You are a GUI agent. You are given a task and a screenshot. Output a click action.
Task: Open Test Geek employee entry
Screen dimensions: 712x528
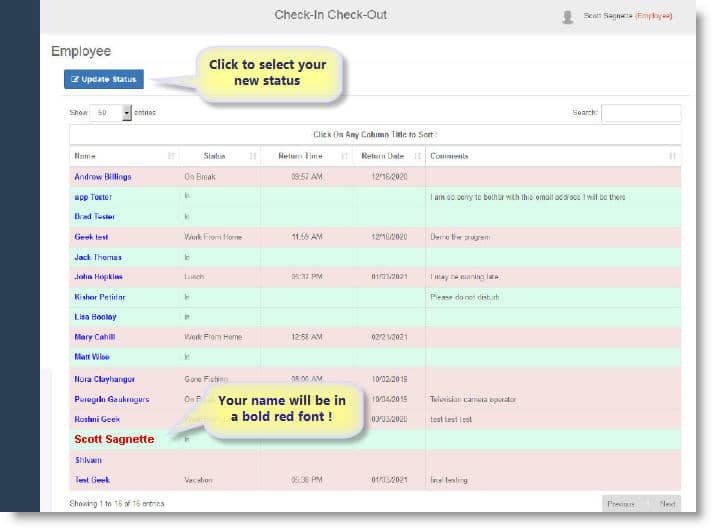click(92, 480)
